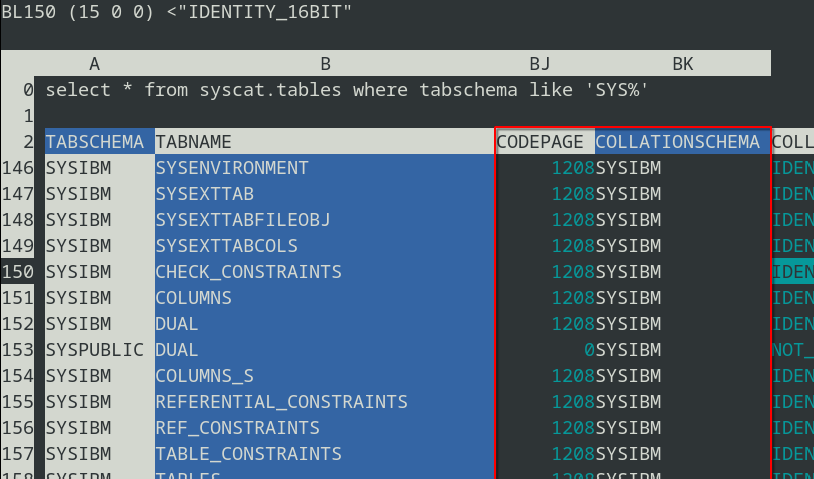Click the TABNAME header cell
Viewport: 814px width, 479px height.
tap(194, 142)
